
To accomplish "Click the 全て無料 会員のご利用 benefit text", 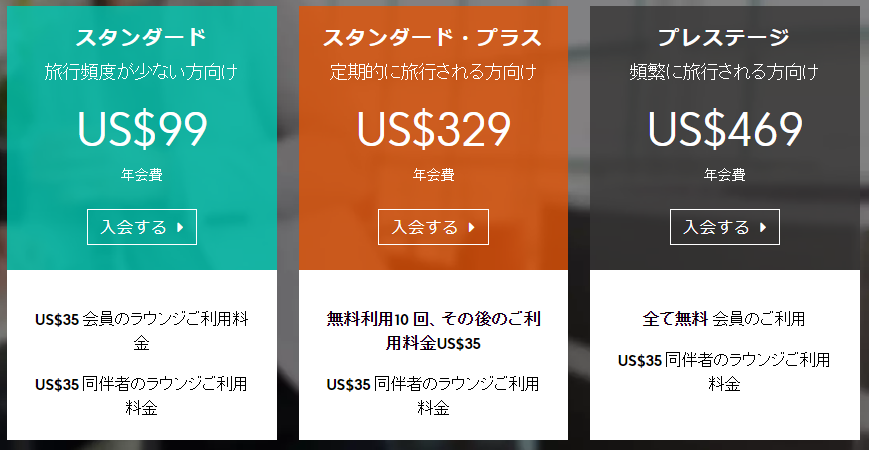I will 724,320.
